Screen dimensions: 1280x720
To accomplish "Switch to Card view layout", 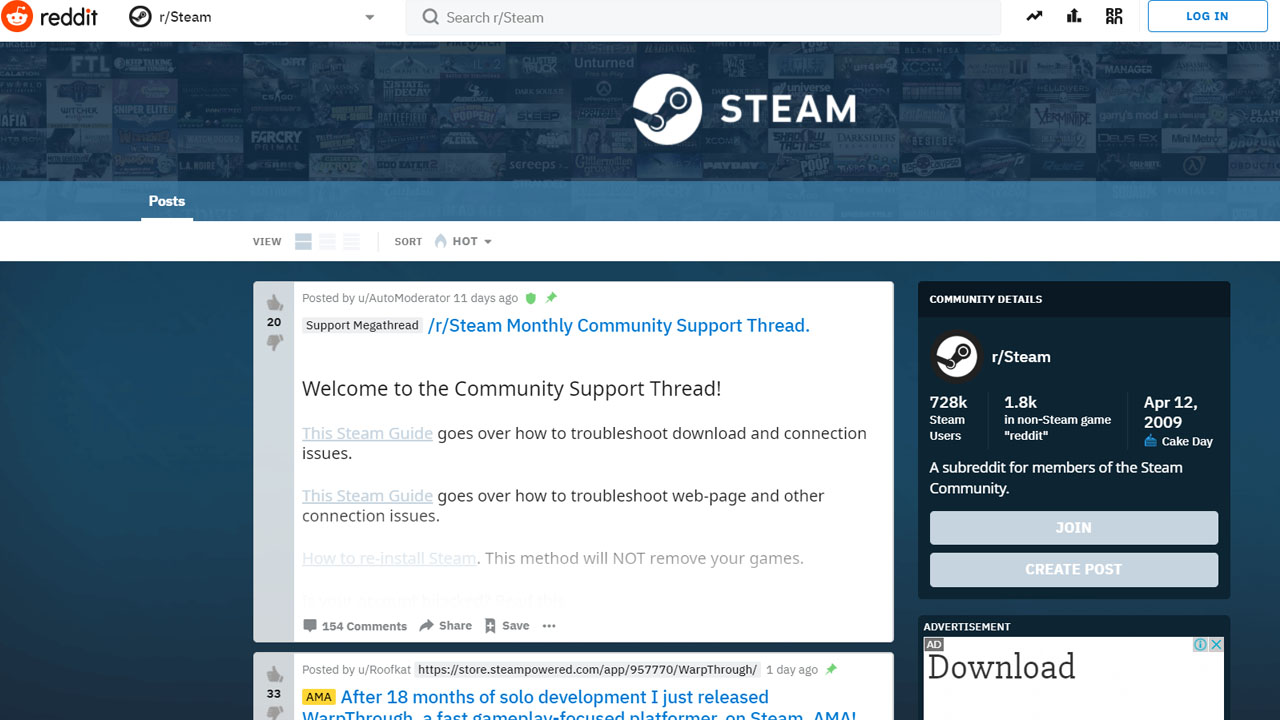I will (x=303, y=242).
